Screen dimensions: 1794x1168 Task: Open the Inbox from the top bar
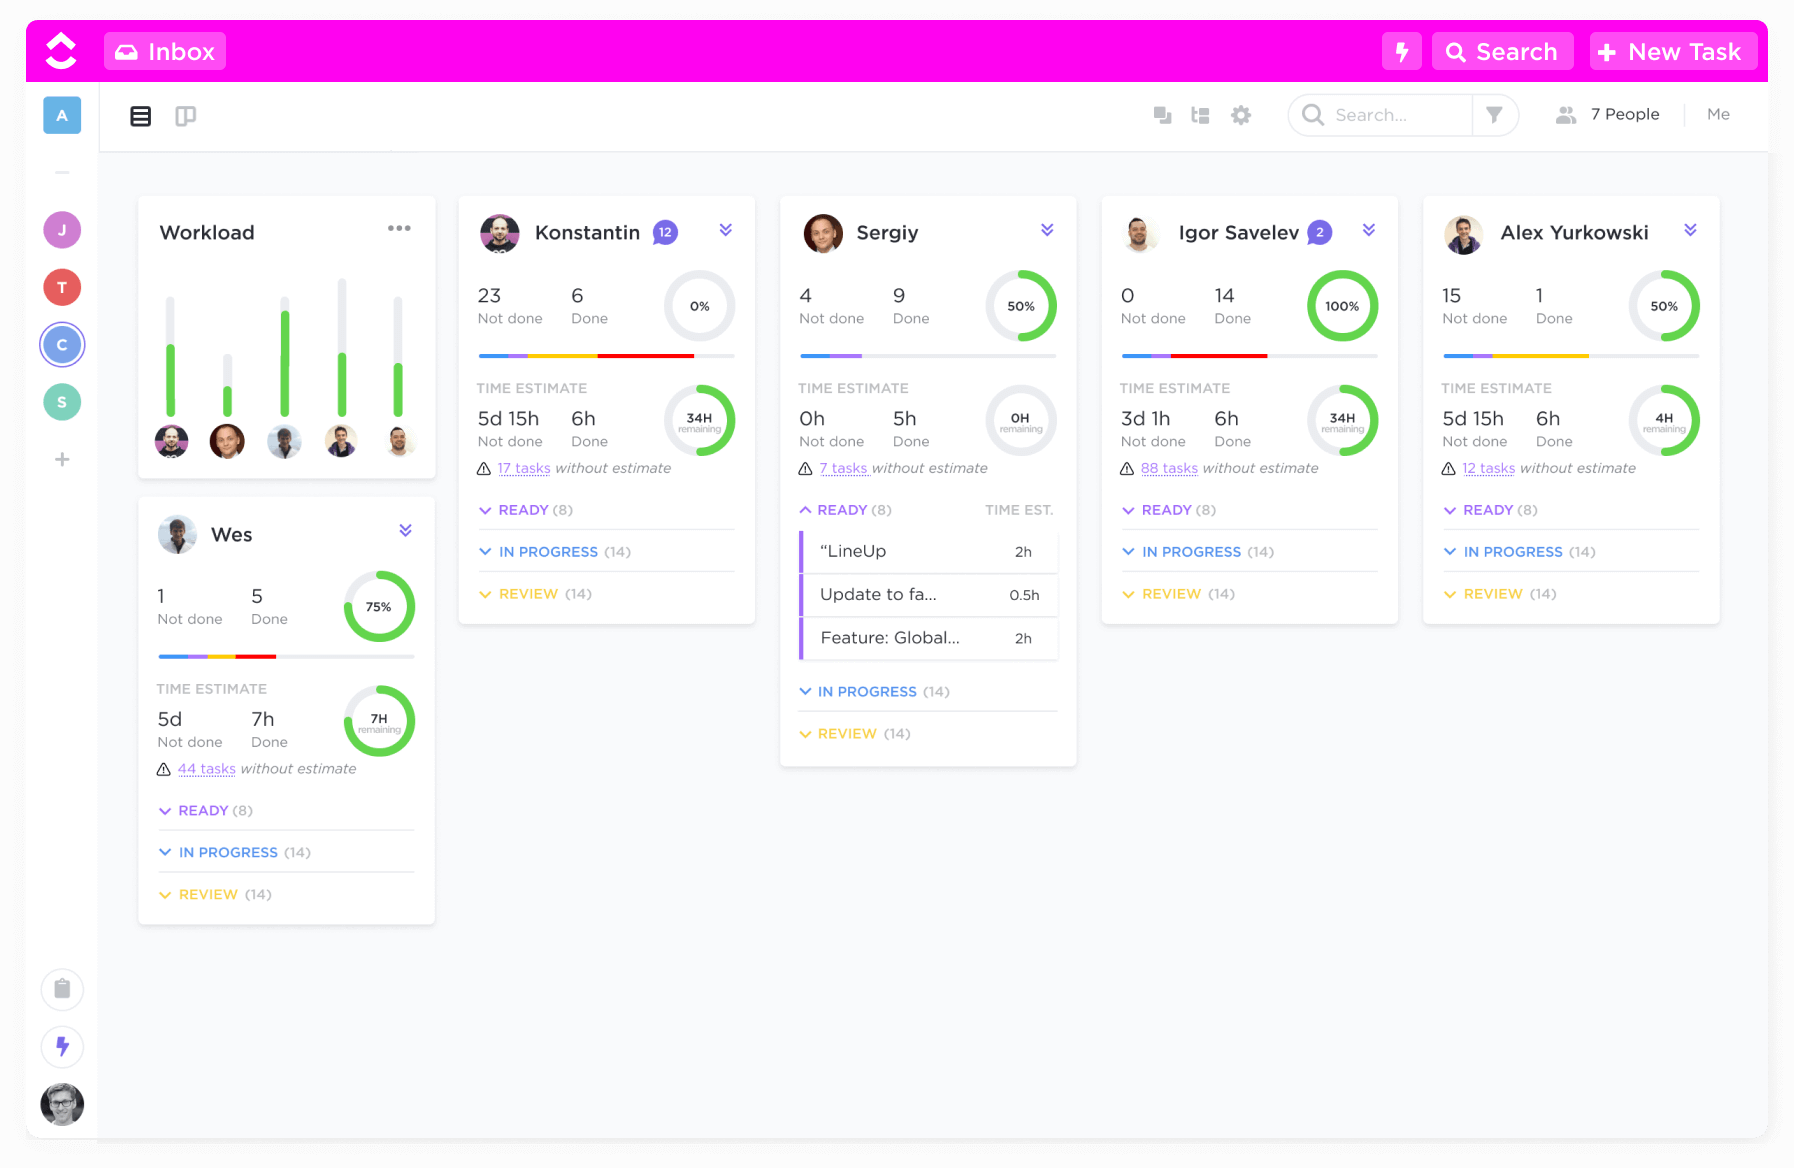164,51
